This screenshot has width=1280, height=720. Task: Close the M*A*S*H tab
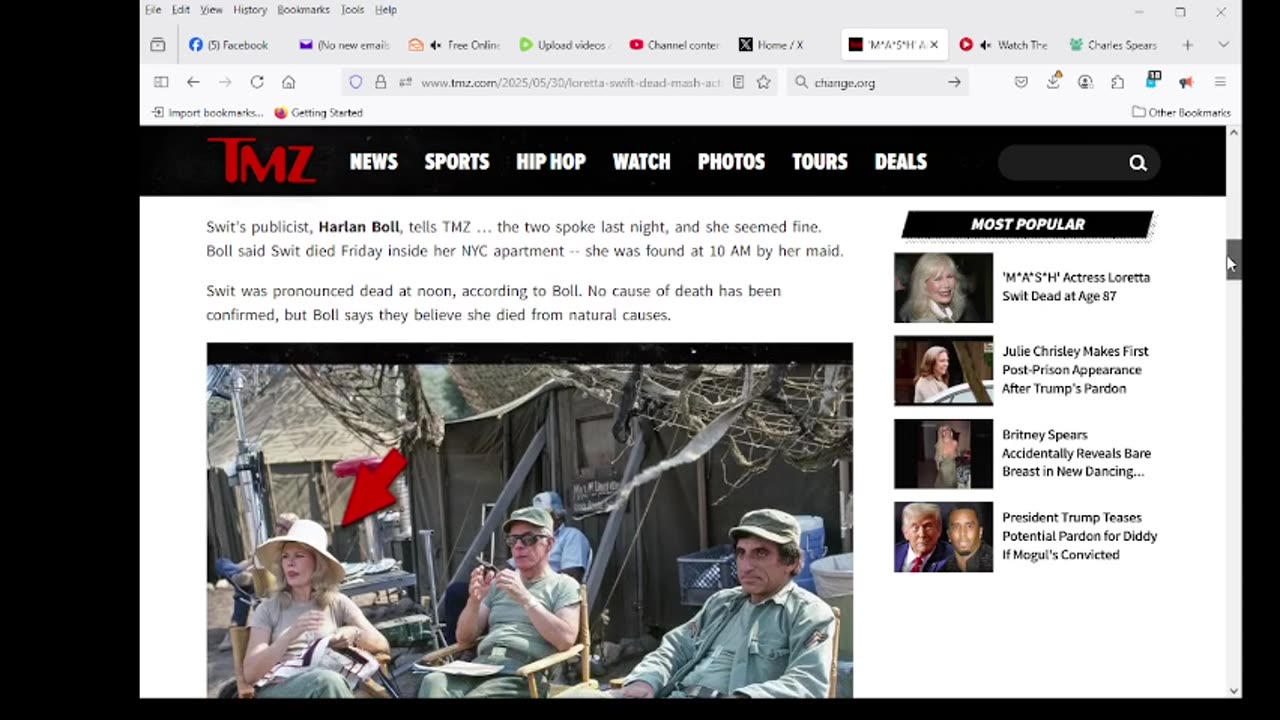934,45
